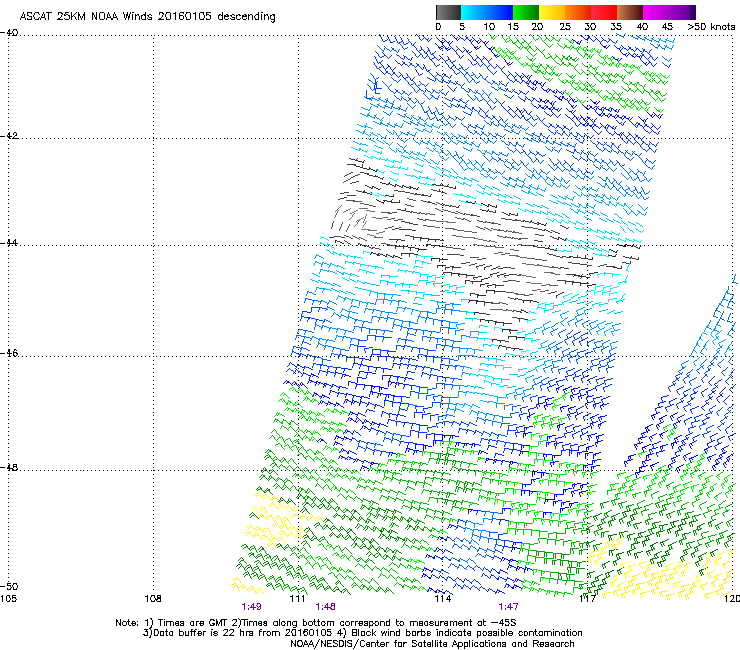Click the latitude label '-44'
This screenshot has width=740, height=650.
tap(9, 243)
